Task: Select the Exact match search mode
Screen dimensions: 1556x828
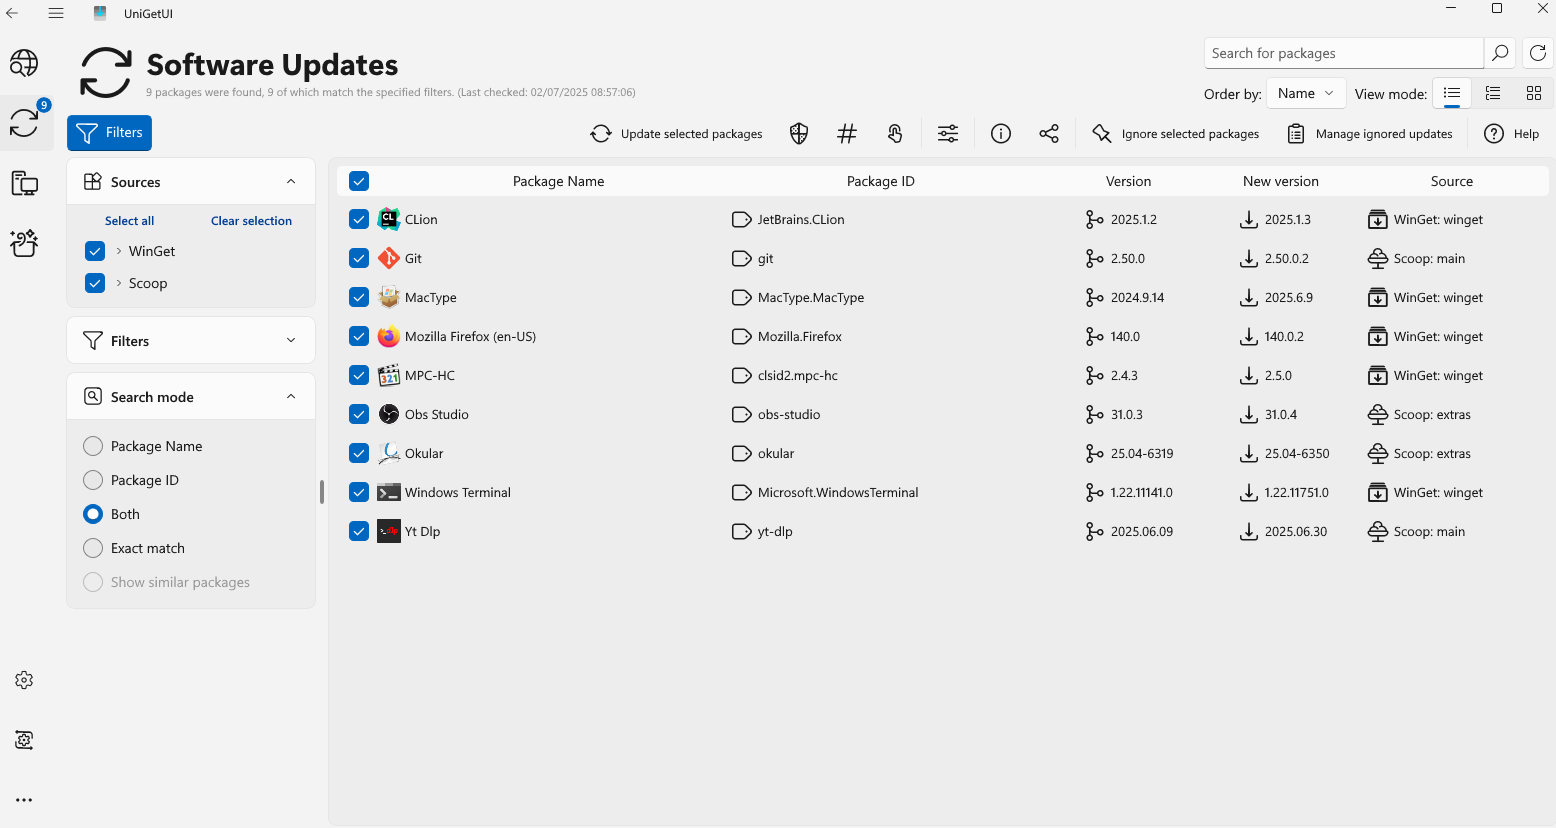Action: click(x=93, y=548)
